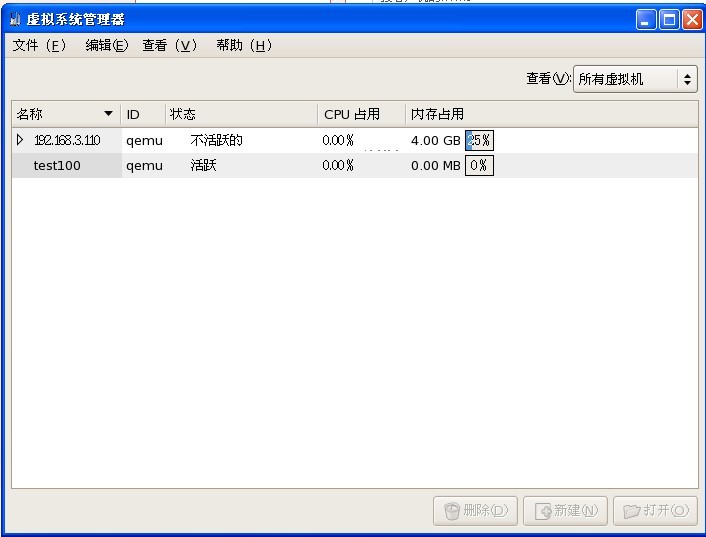
Task: Close the 虚拟系统管理器 window
Action: click(x=692, y=20)
